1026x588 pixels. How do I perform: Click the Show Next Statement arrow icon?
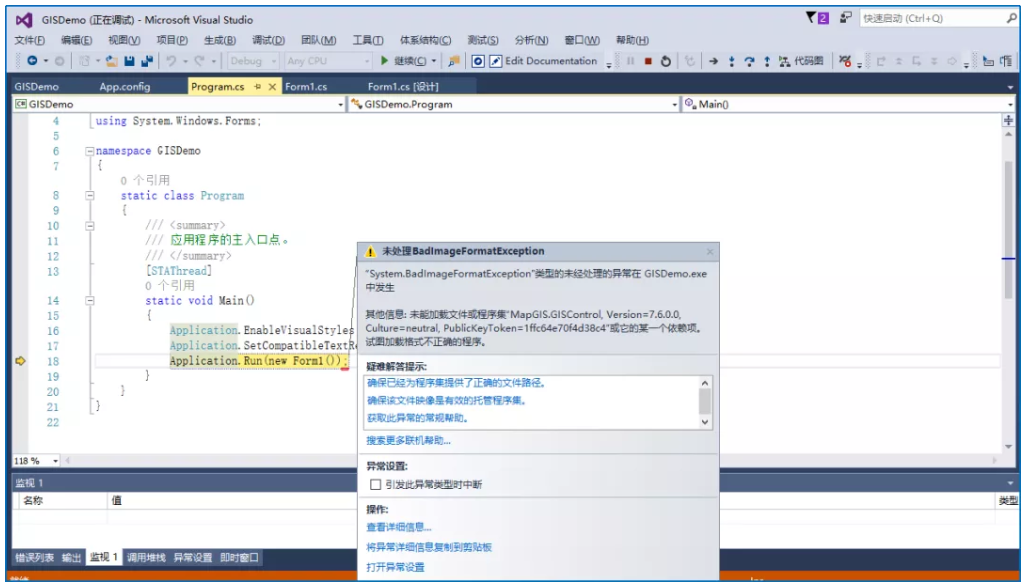(713, 61)
